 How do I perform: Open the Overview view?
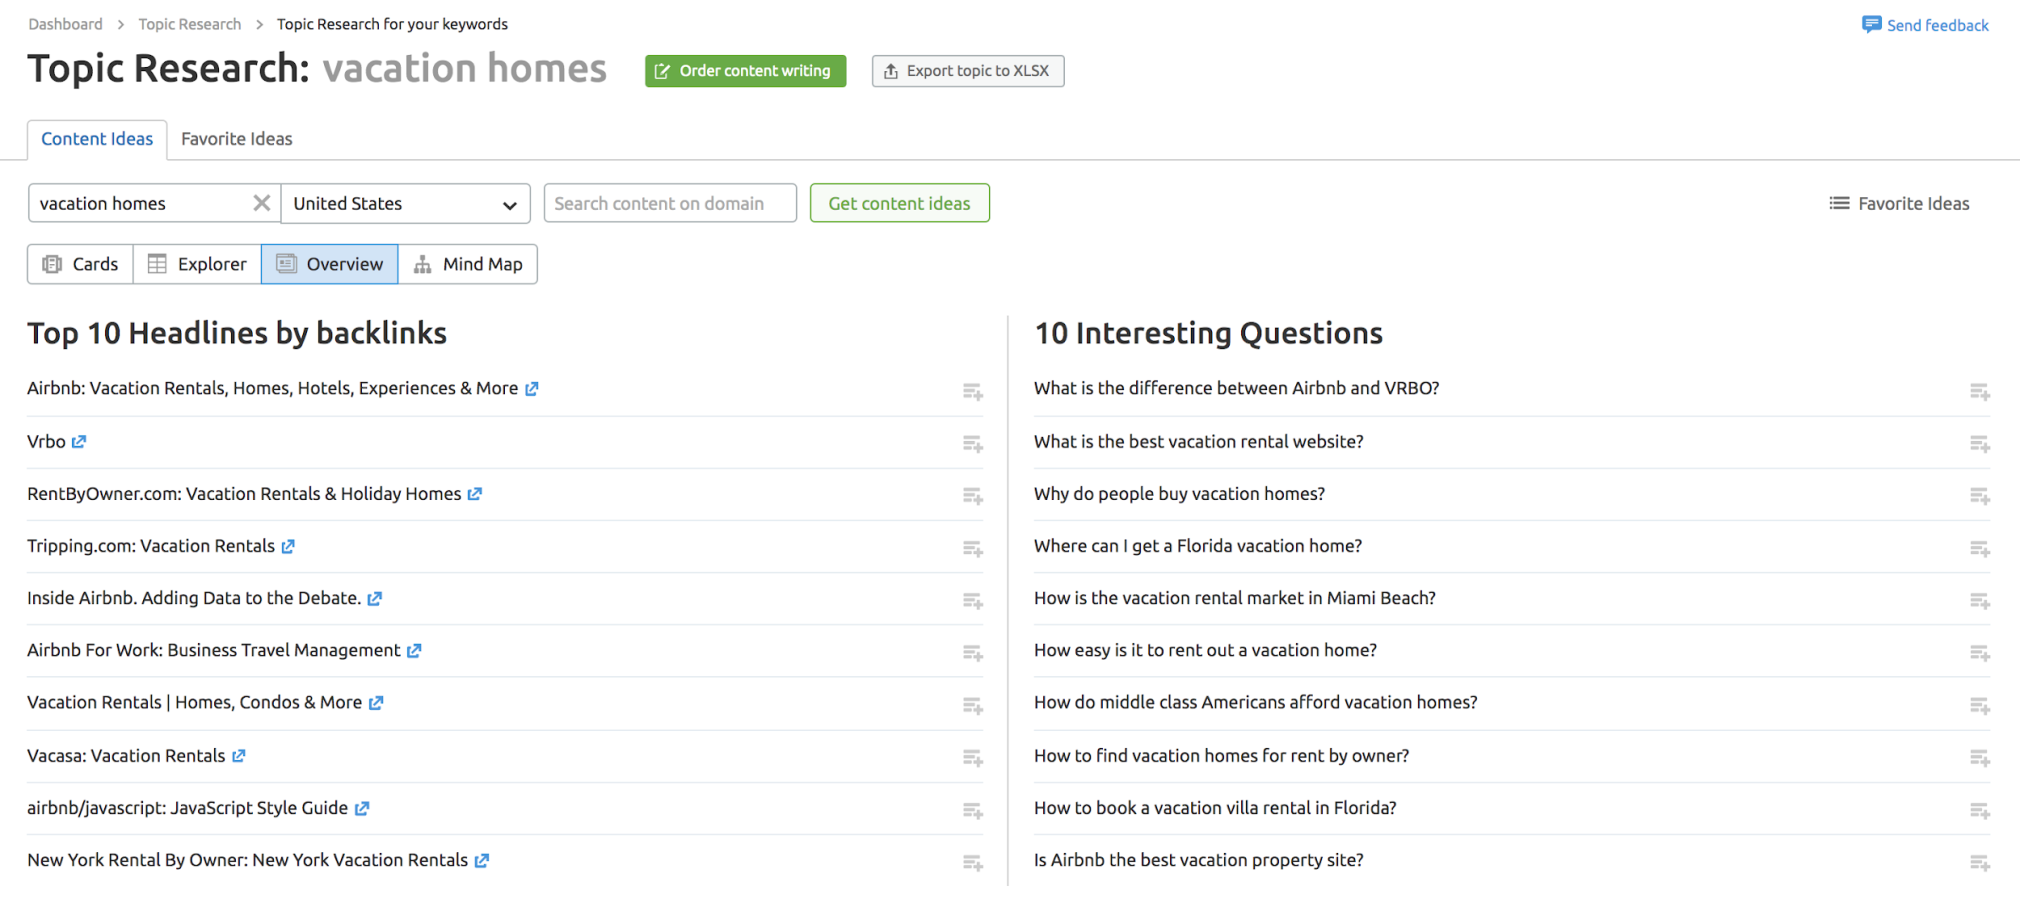coord(330,263)
